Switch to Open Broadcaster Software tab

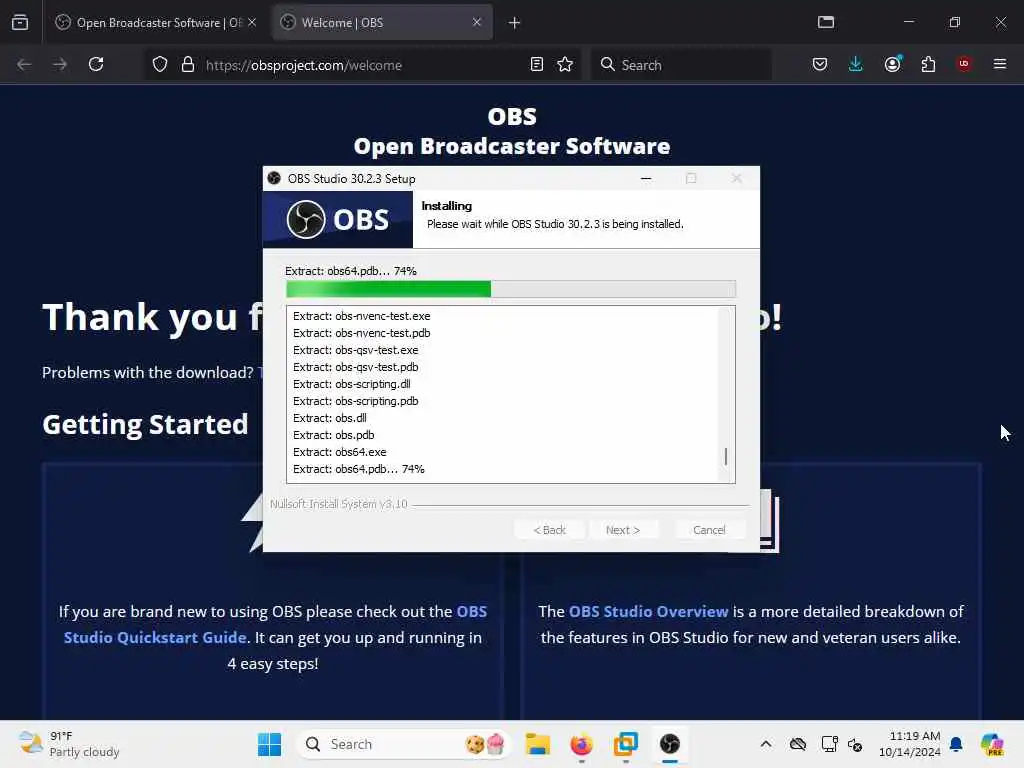click(x=155, y=22)
